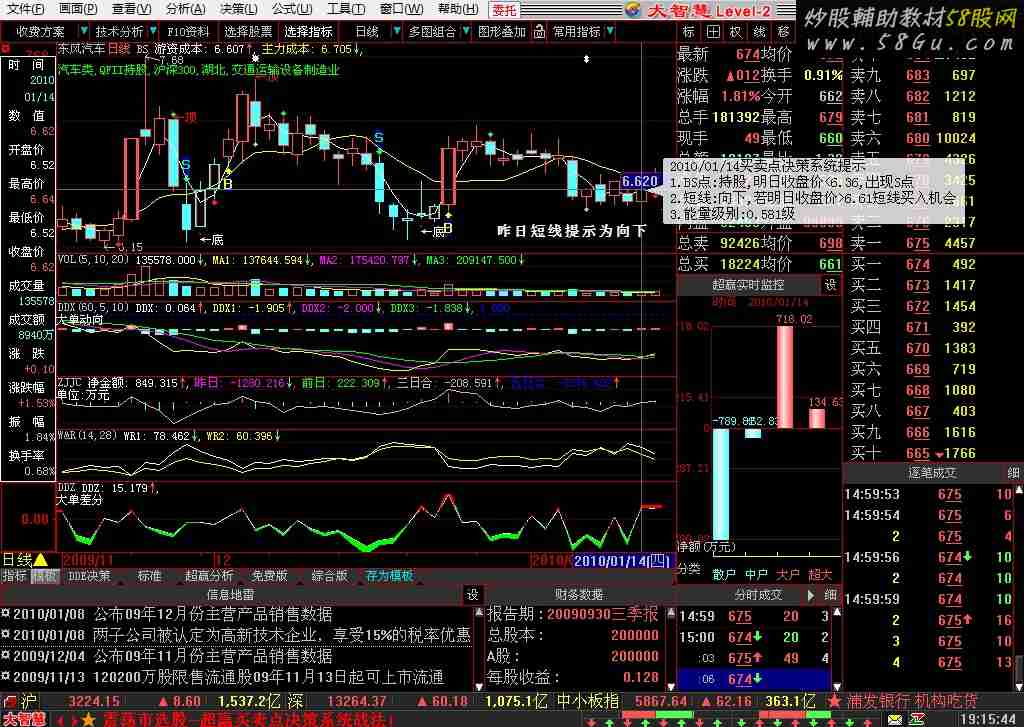Click the 选择股票 toolbar button
Image resolution: width=1024 pixels, height=727 pixels.
248,31
